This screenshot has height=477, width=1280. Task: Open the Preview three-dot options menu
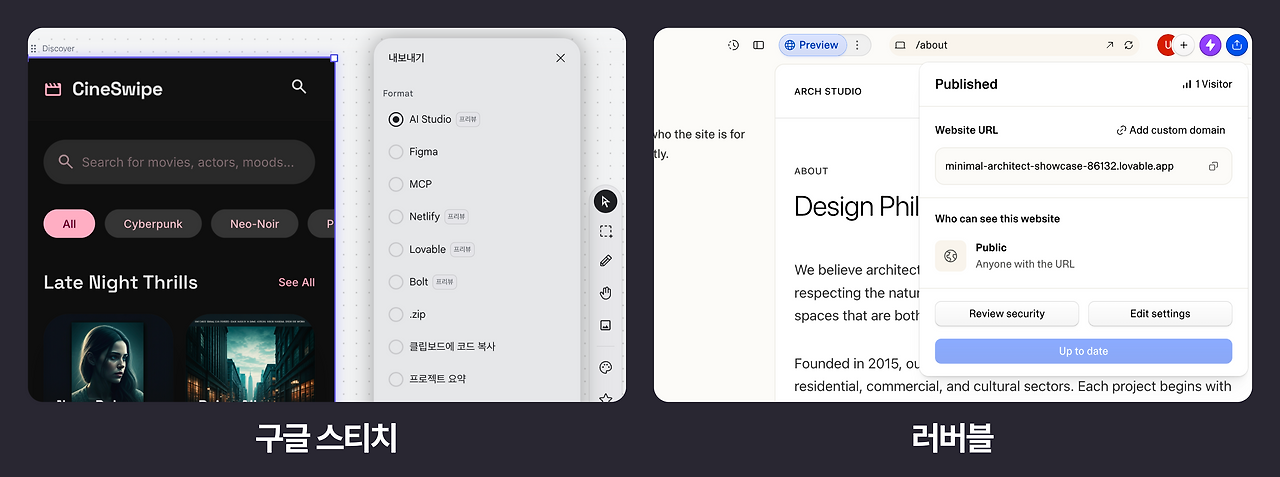coord(857,45)
